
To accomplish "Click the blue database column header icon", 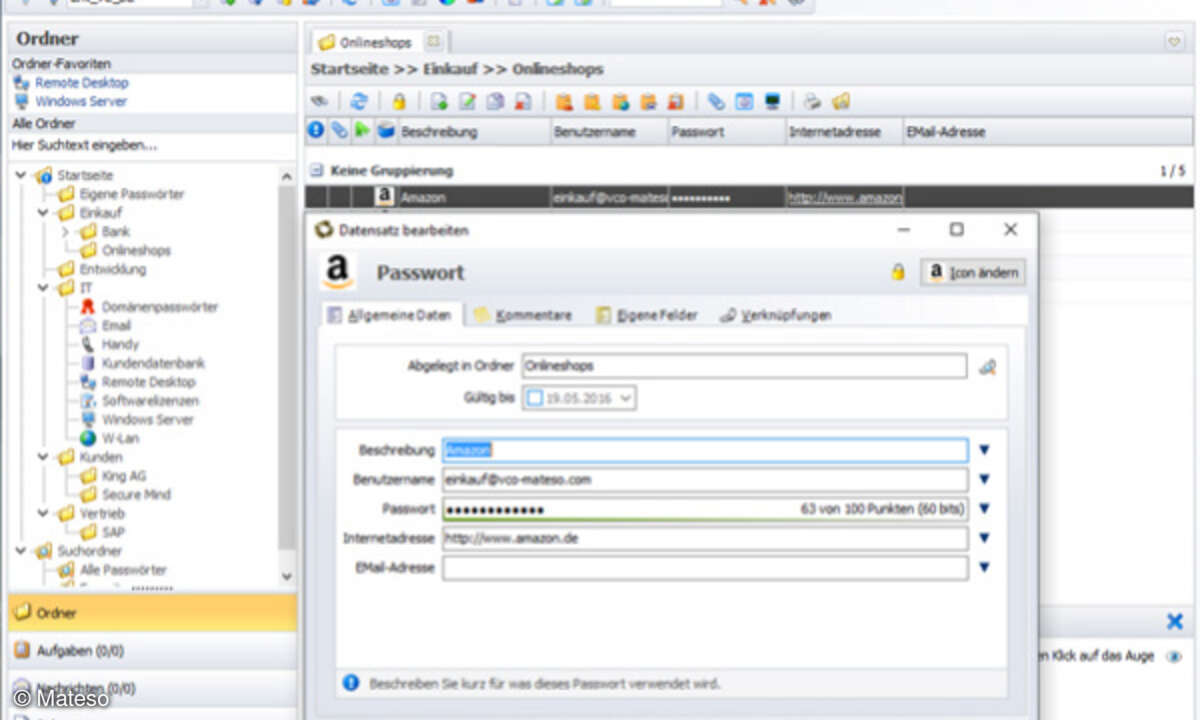I will [x=384, y=130].
